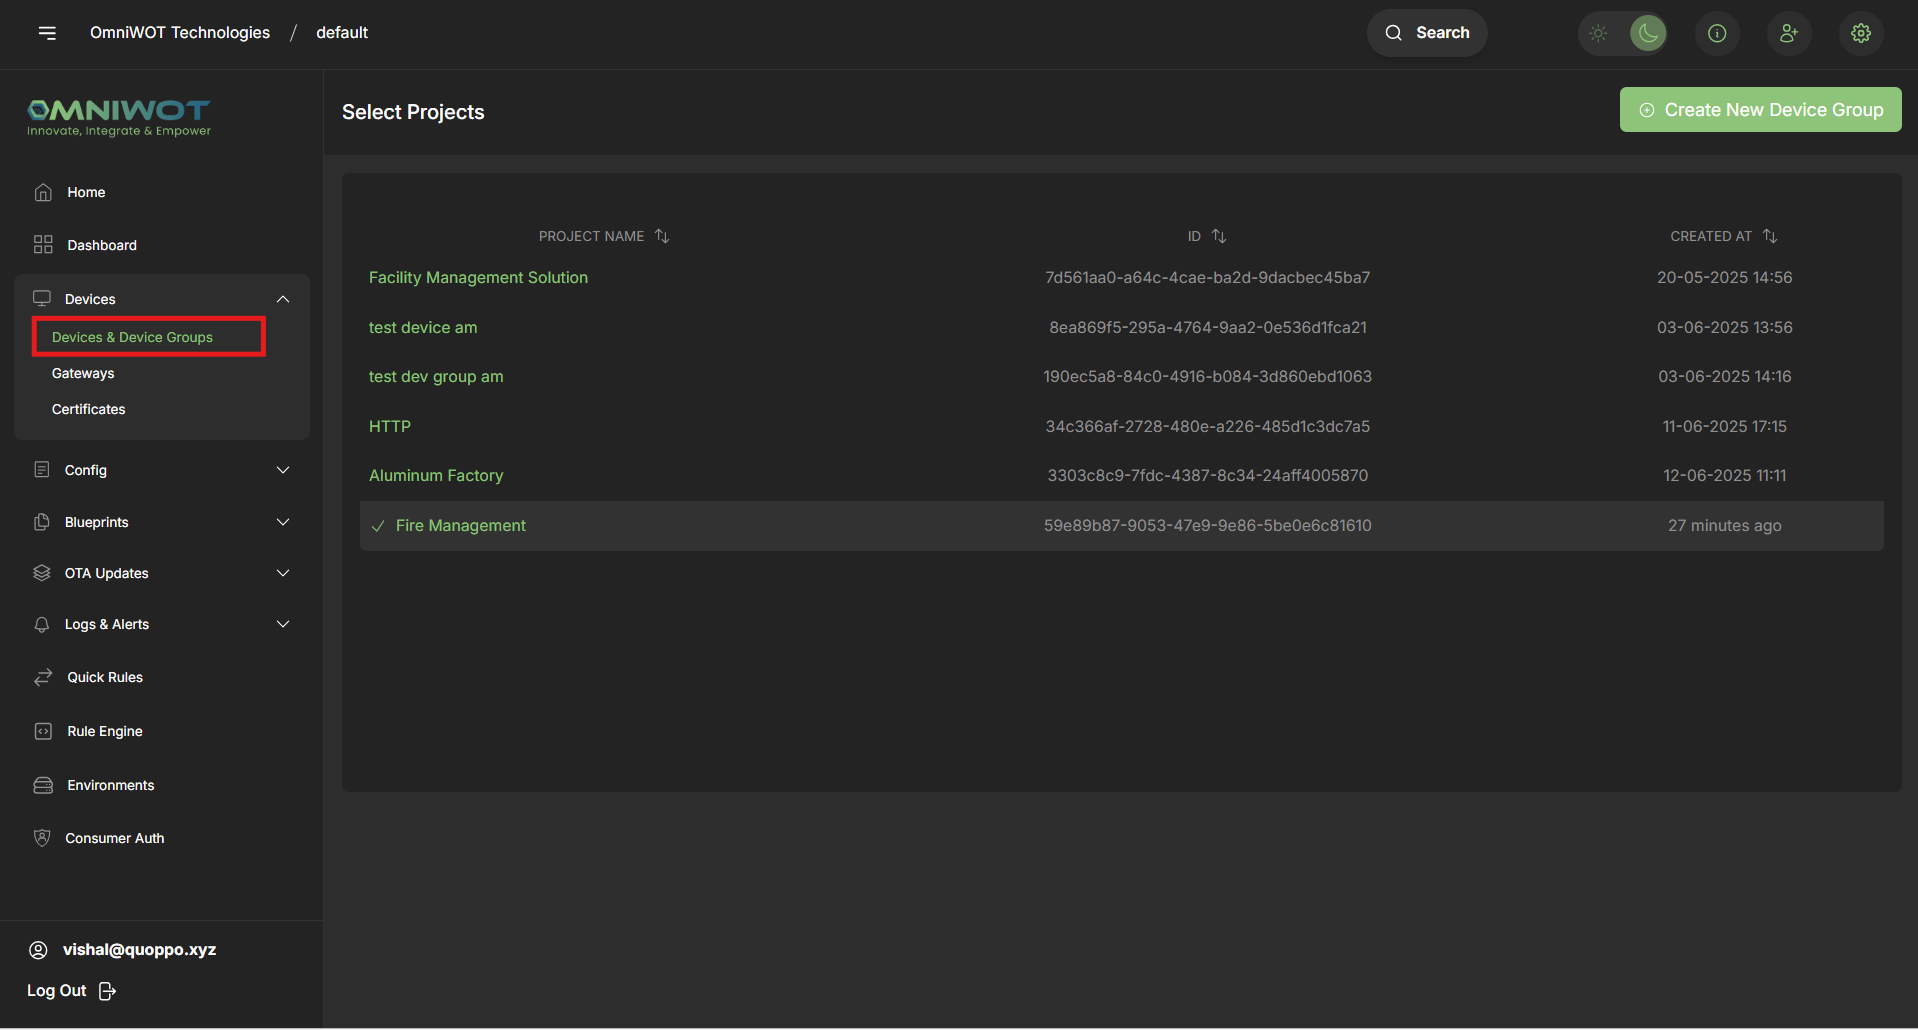
Task: Click the Log Out icon
Action: click(x=108, y=990)
